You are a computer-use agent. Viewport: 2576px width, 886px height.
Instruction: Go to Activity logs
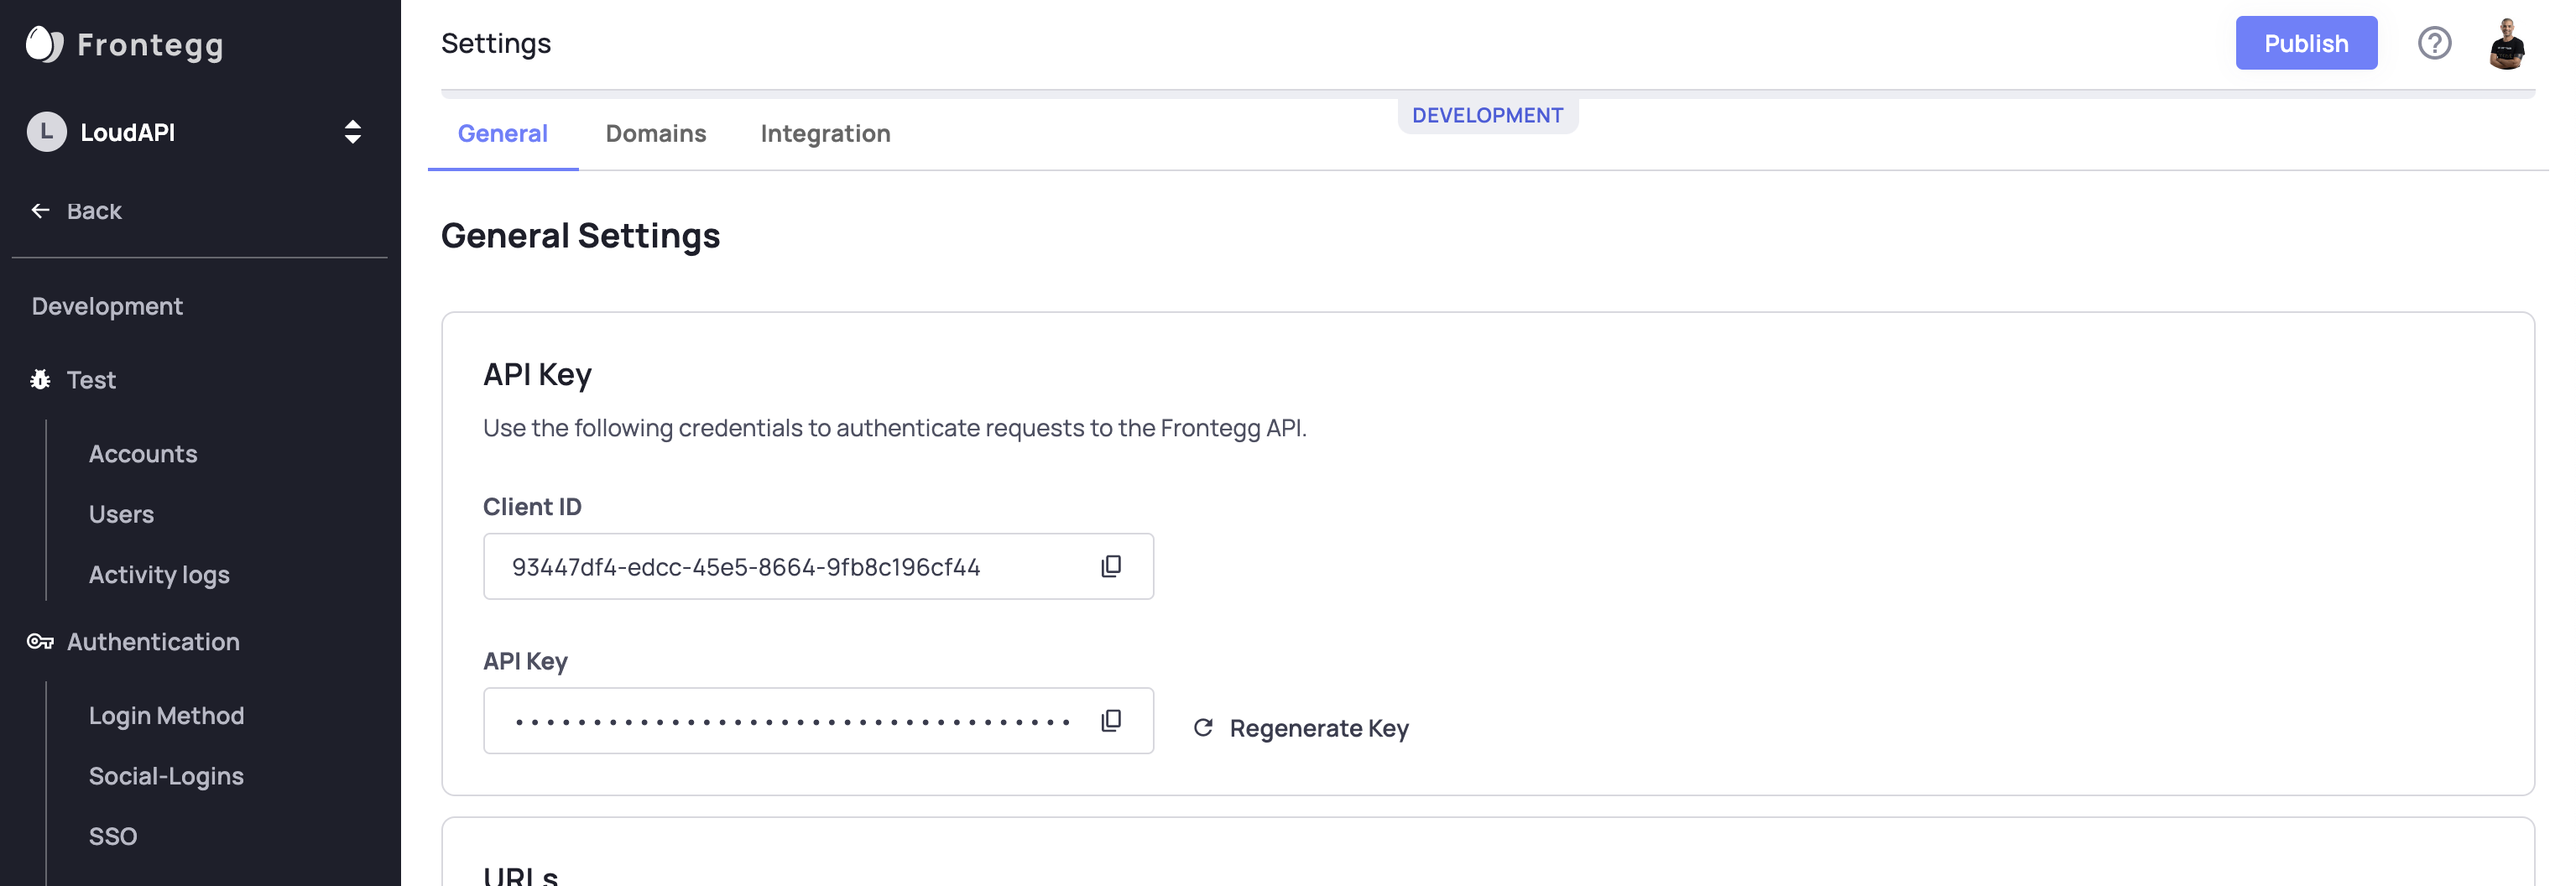click(x=159, y=575)
